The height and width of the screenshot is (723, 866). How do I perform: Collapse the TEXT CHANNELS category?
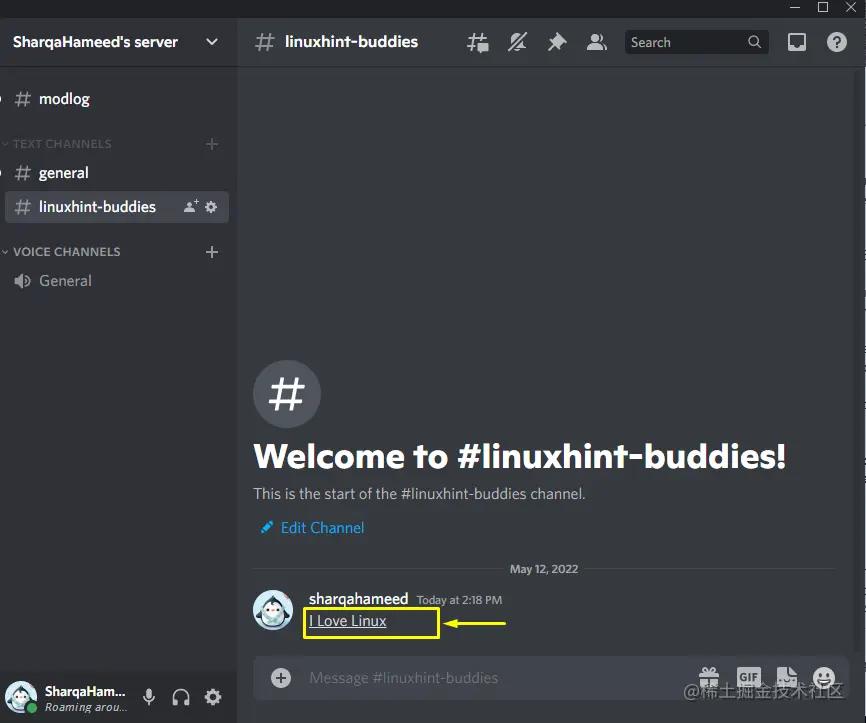[62, 144]
